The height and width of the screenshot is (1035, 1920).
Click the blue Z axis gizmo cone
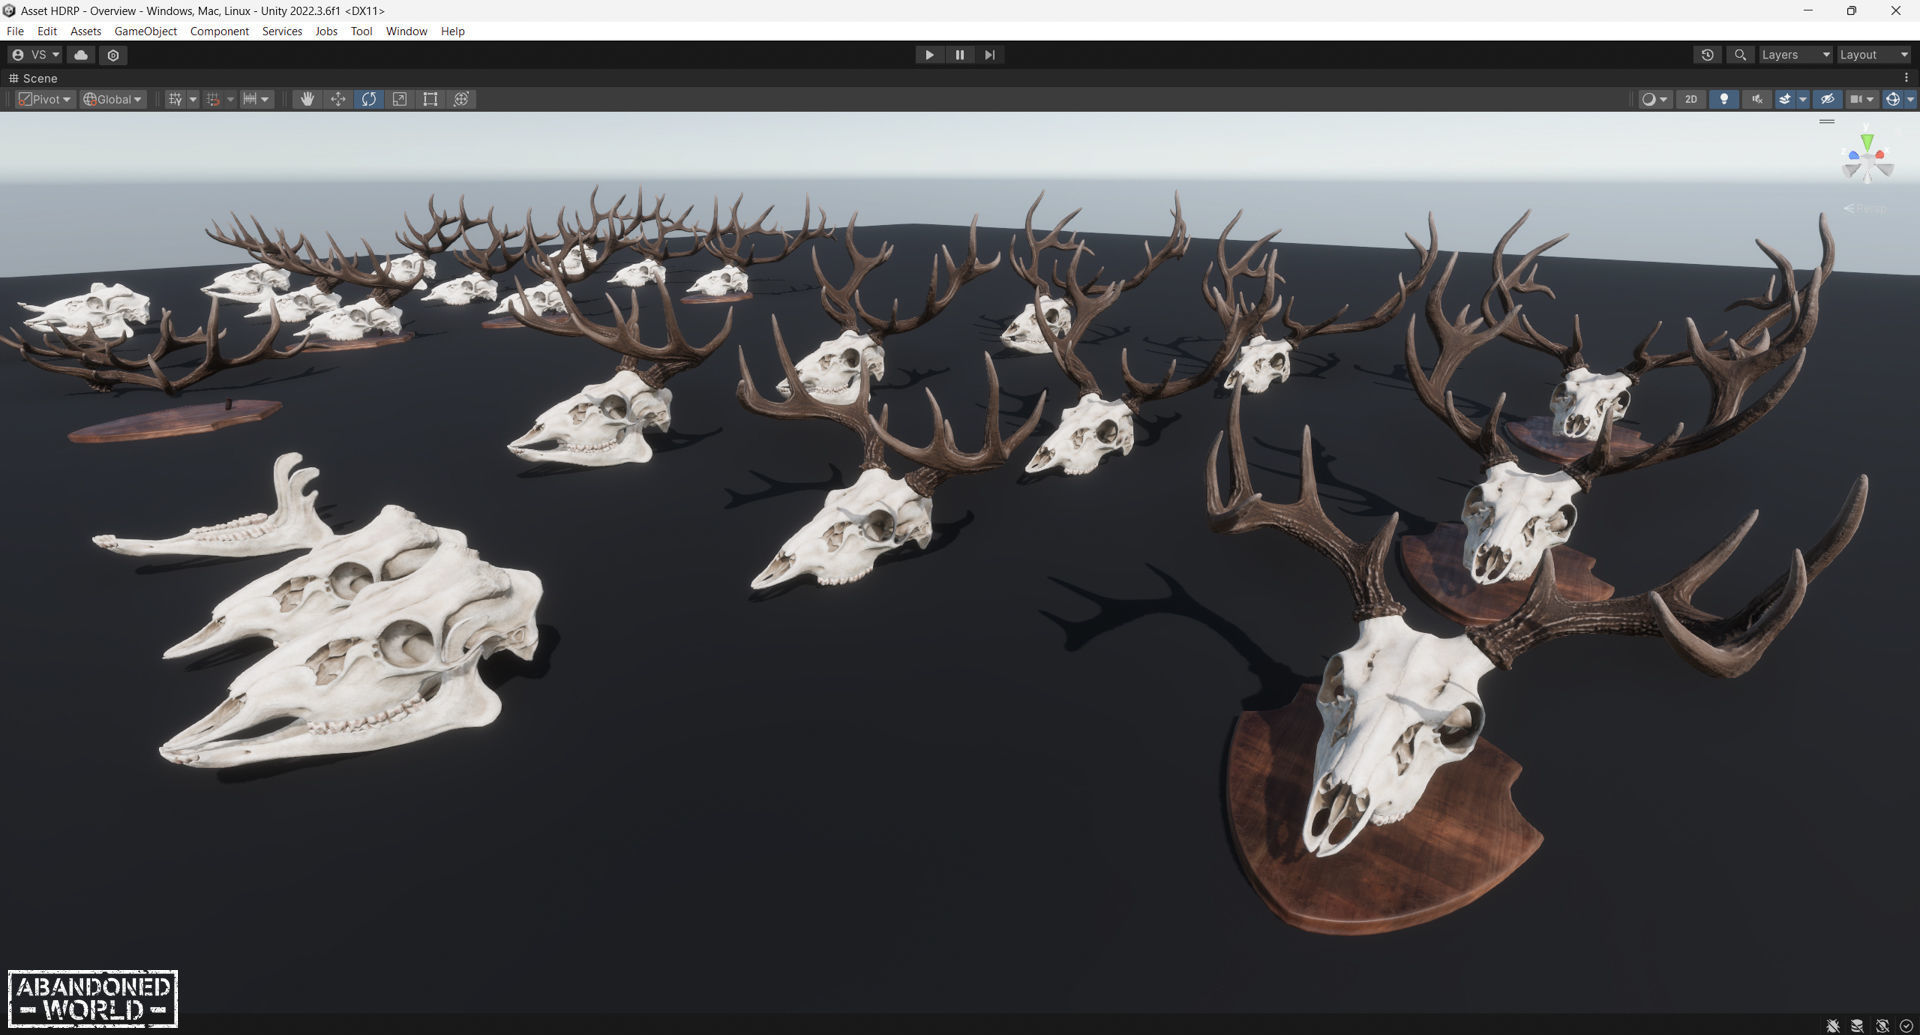(x=1853, y=155)
